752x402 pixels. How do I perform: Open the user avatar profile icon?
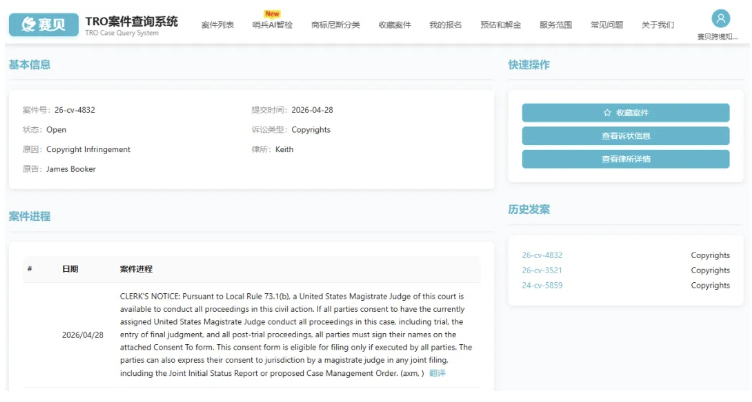click(720, 18)
